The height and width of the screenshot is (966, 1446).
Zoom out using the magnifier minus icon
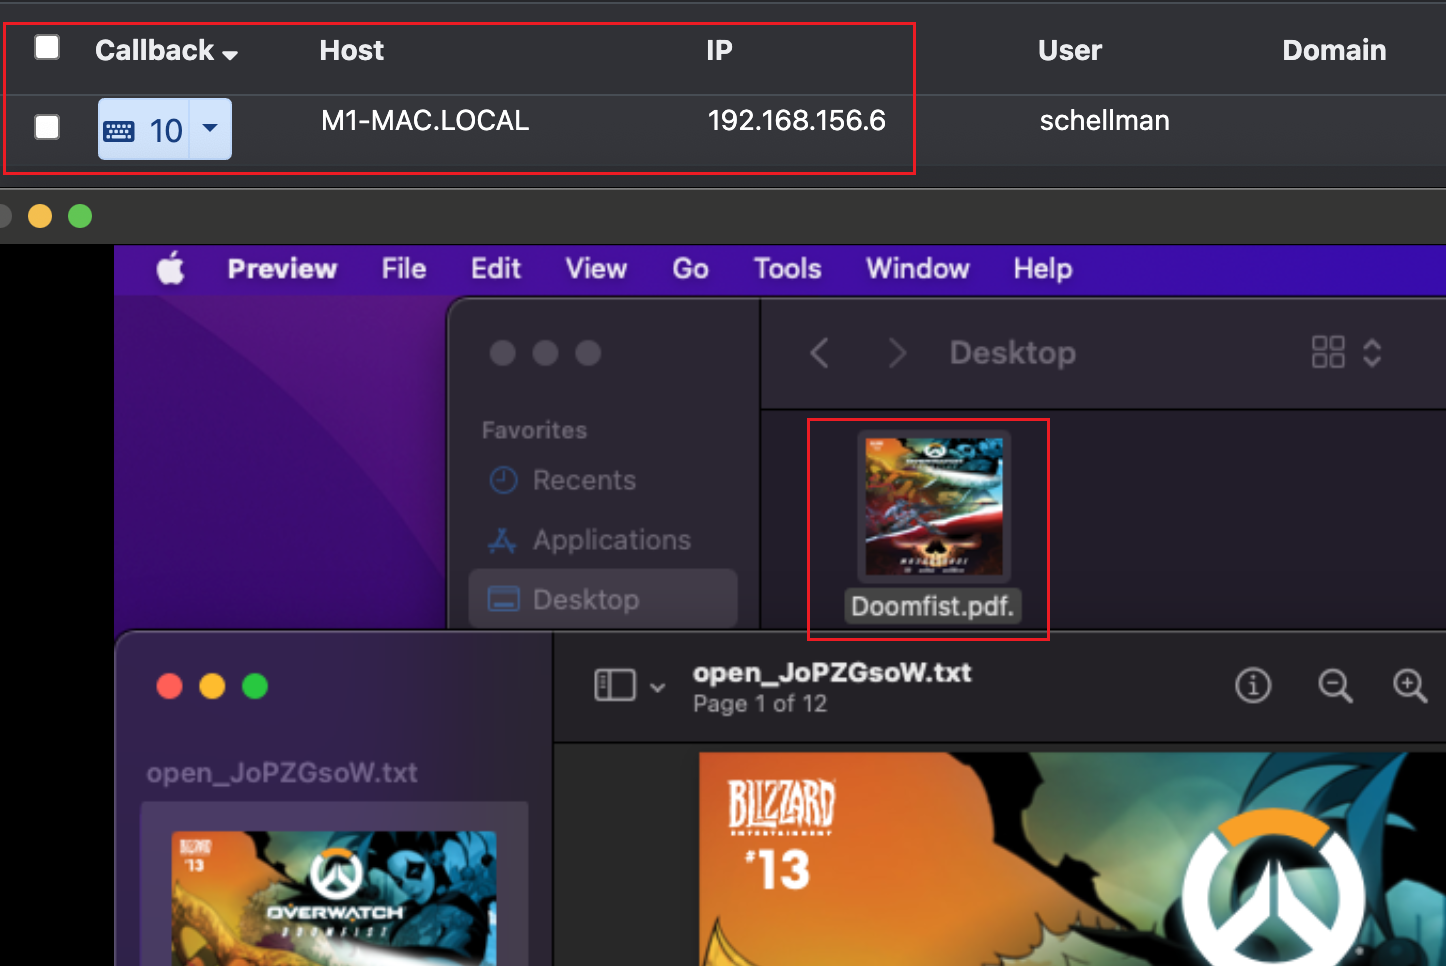[x=1335, y=686]
